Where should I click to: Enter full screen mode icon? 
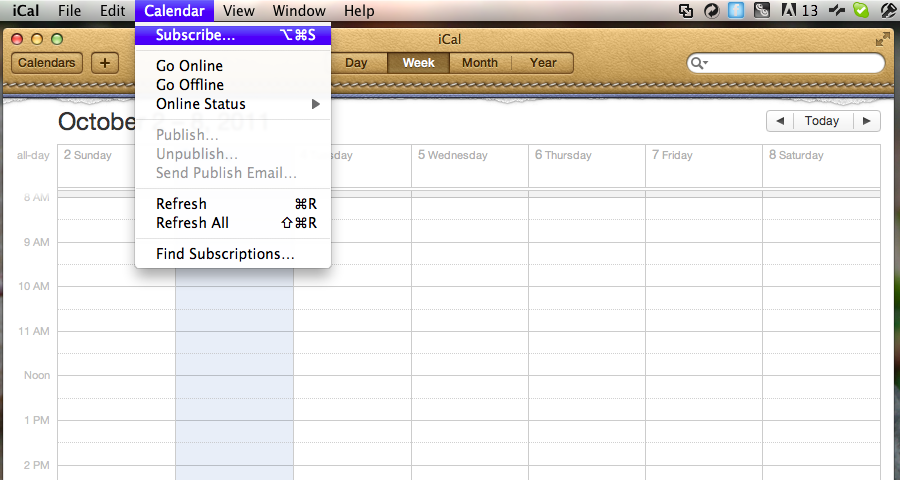click(882, 39)
